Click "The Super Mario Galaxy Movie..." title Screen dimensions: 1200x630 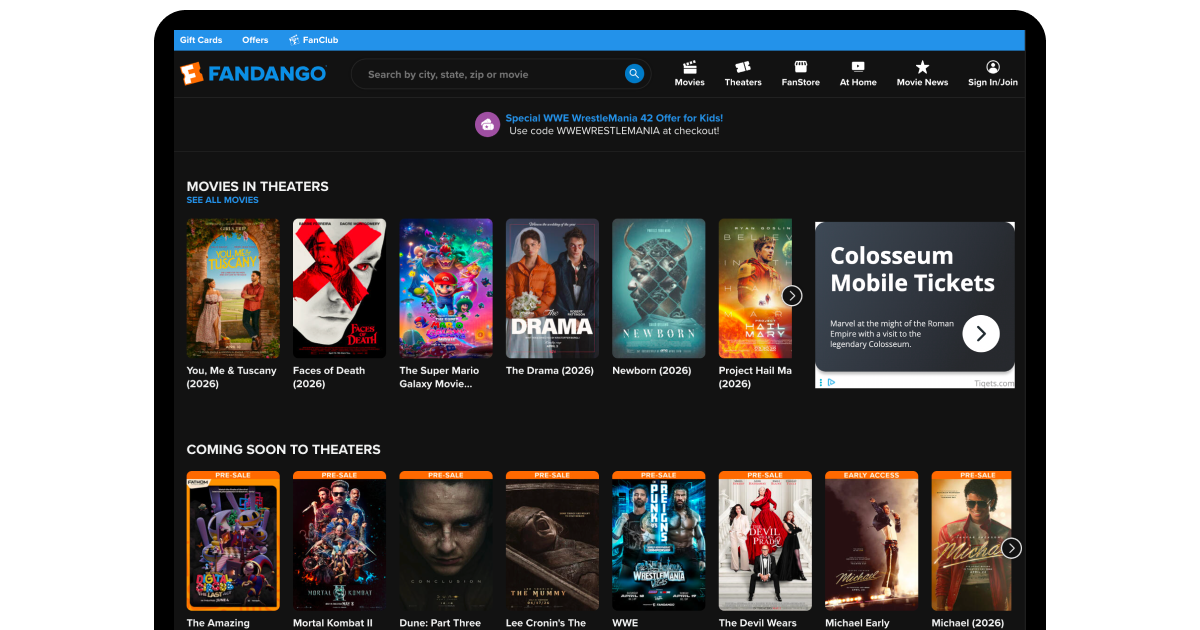(440, 377)
